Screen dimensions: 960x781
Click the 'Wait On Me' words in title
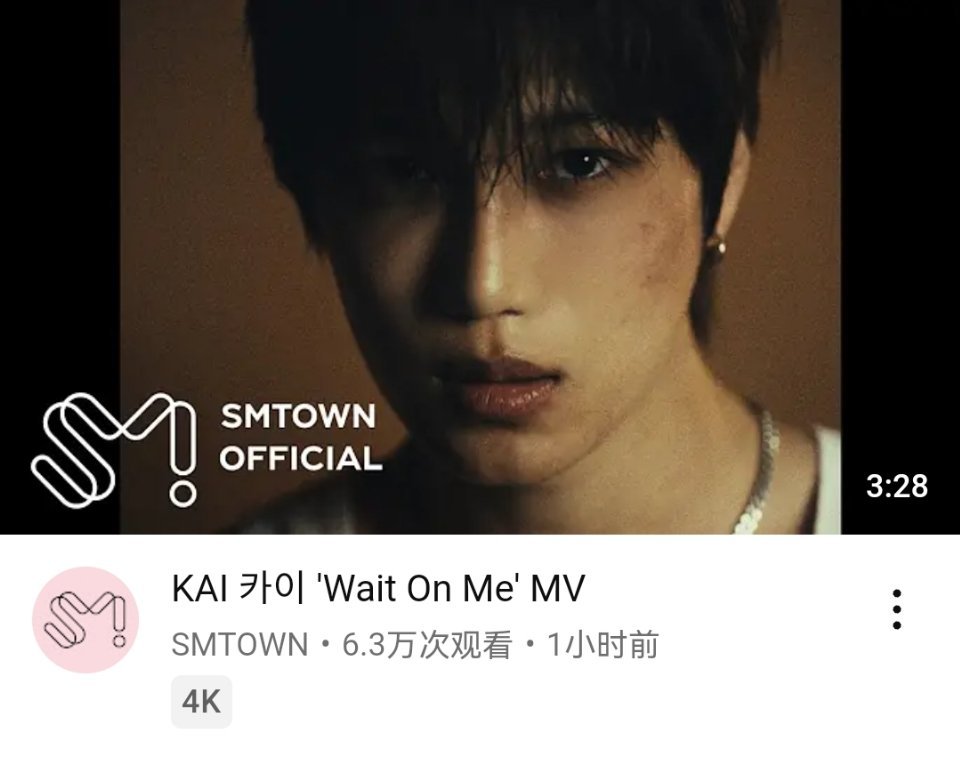pyautogui.click(x=419, y=588)
